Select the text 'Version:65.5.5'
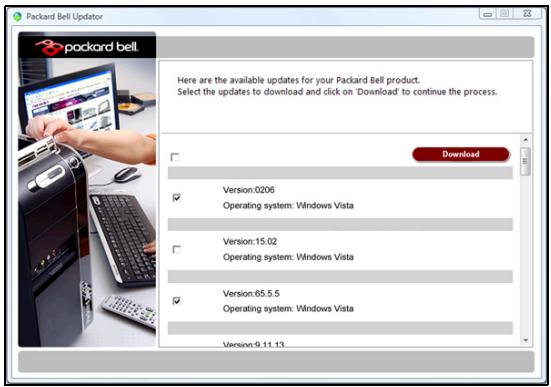This screenshot has height=387, width=551. tap(251, 294)
